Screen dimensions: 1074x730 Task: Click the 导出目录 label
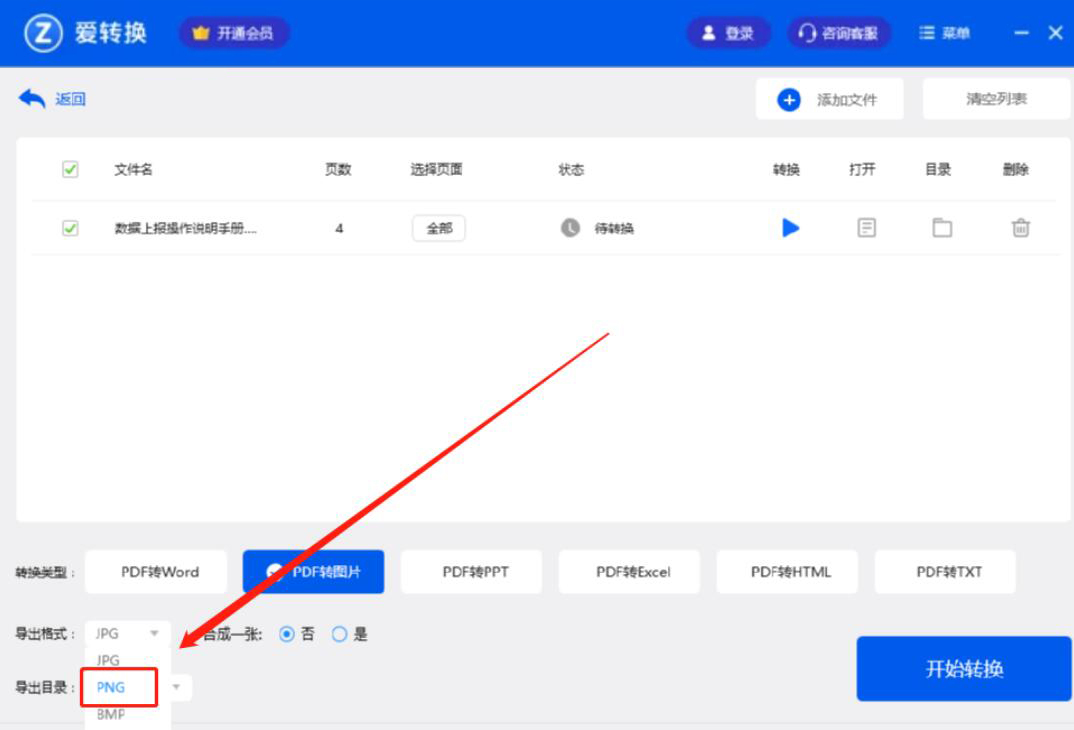[x=45, y=687]
